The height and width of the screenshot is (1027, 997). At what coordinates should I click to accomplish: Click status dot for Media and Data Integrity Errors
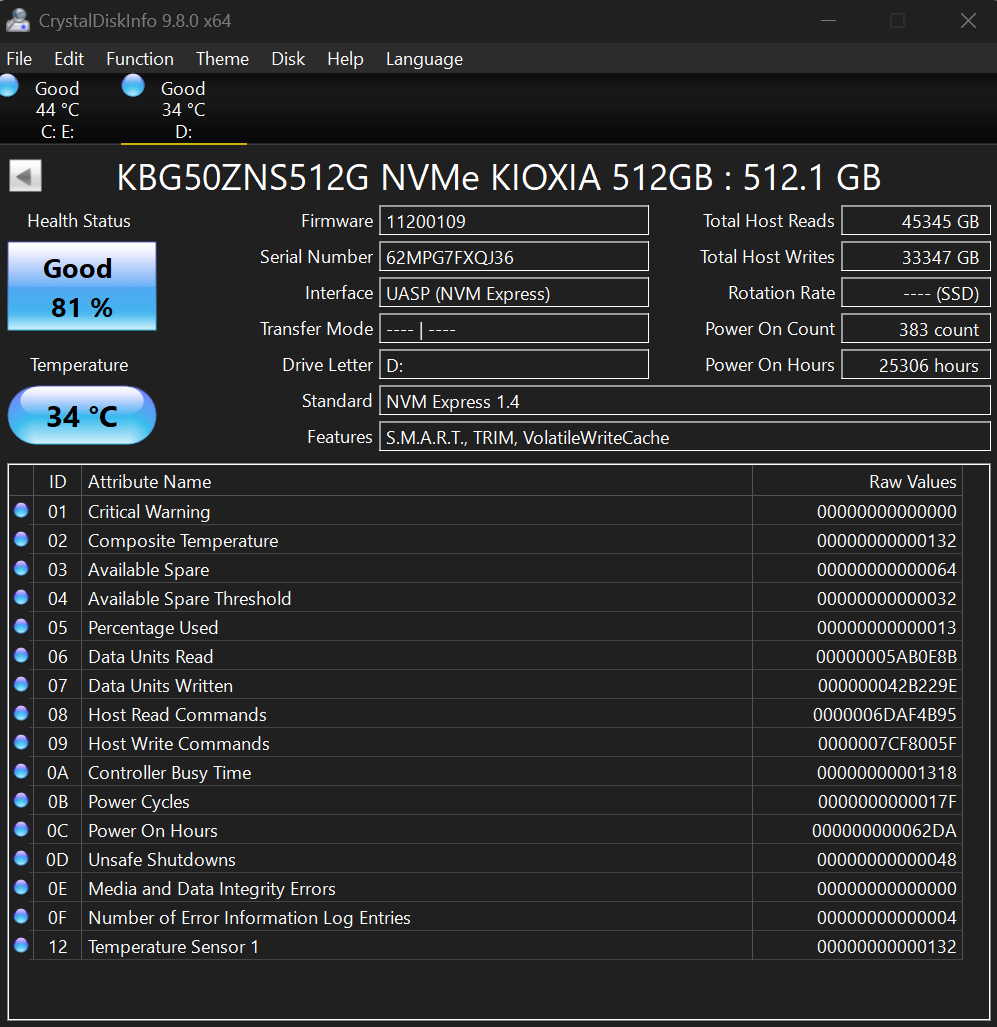click(21, 887)
